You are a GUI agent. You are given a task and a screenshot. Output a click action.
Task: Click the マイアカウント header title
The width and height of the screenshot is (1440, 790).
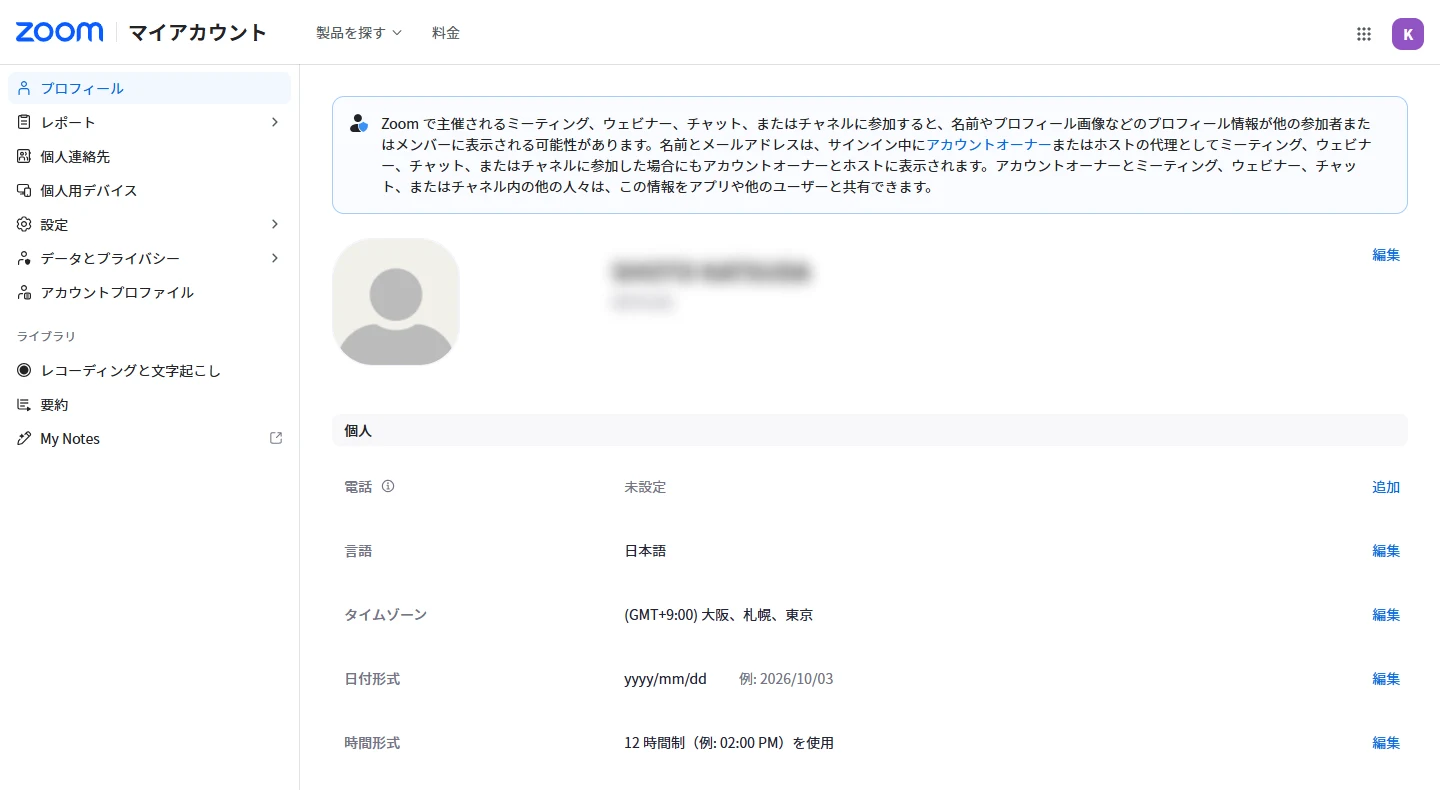click(x=198, y=32)
